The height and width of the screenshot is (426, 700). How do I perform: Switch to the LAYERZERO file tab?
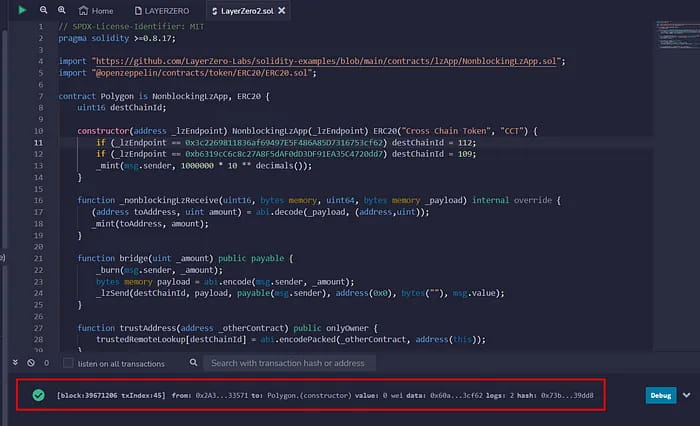tap(162, 11)
